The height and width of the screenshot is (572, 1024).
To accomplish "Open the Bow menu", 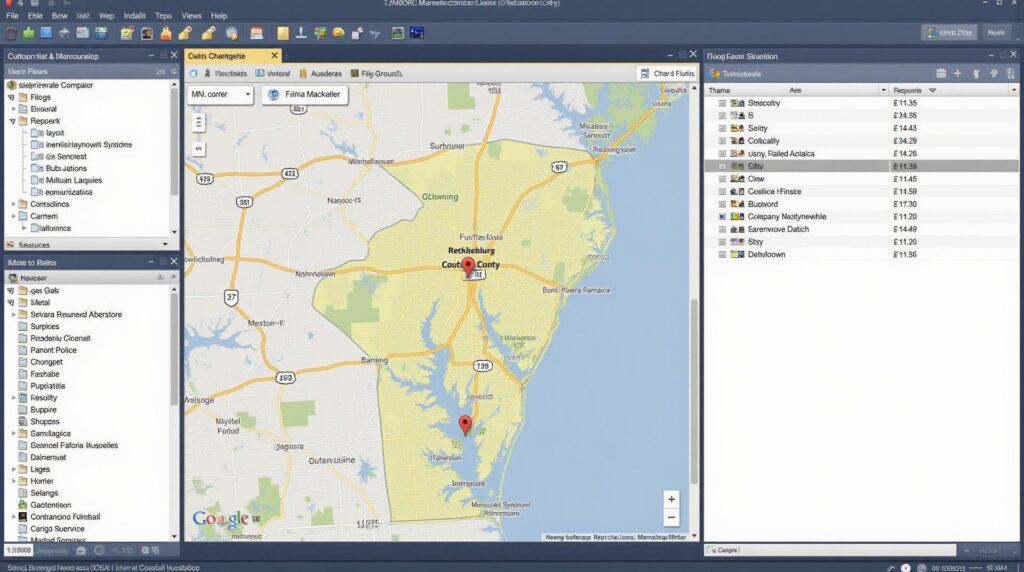I will point(59,16).
